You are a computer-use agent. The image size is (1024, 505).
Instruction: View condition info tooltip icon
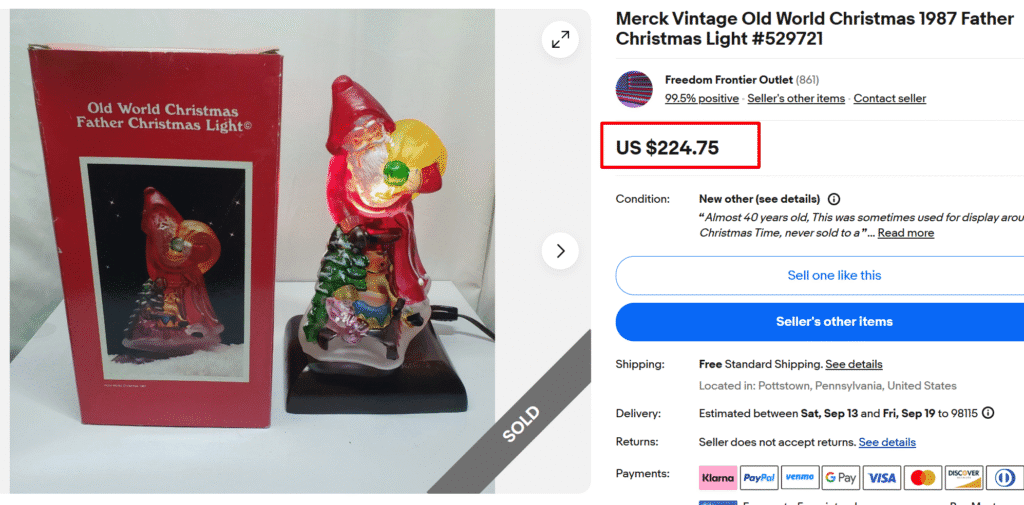tap(834, 199)
